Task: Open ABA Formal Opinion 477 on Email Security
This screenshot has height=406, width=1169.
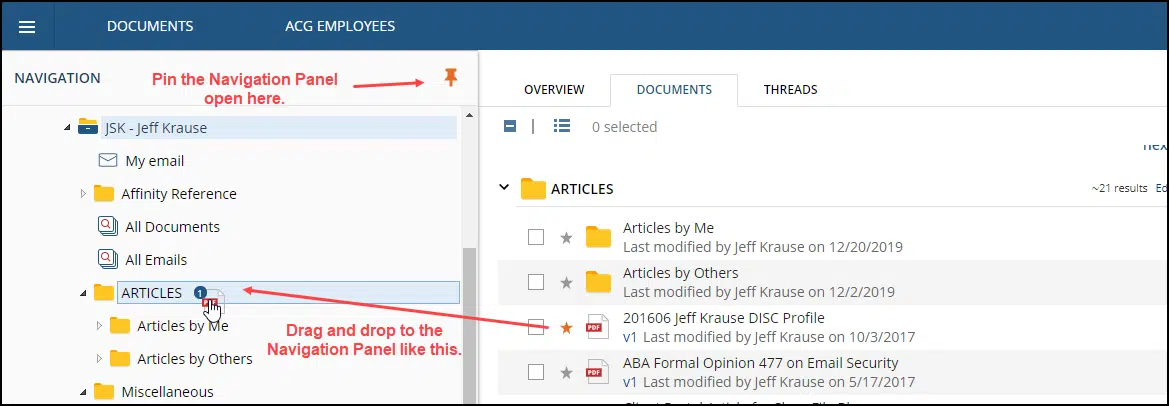Action: [760, 363]
